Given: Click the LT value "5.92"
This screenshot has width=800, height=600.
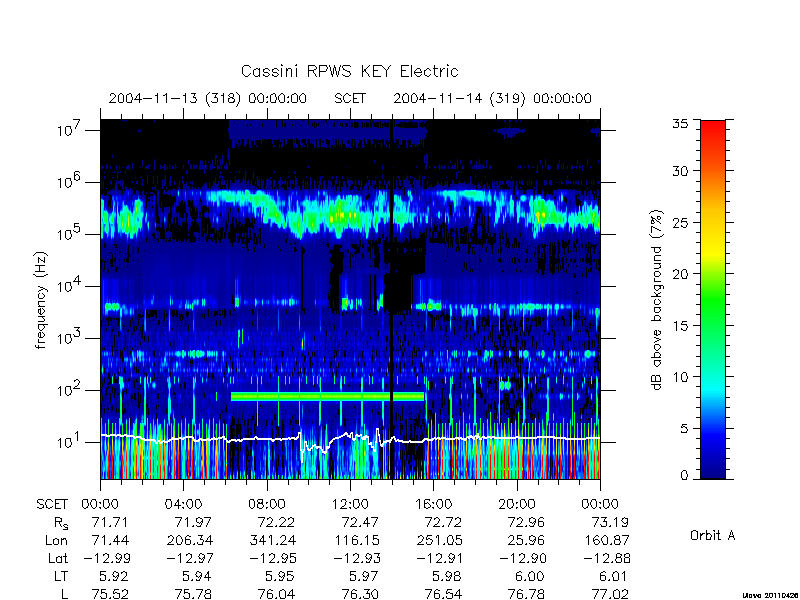Looking at the screenshot, I should click(114, 577).
